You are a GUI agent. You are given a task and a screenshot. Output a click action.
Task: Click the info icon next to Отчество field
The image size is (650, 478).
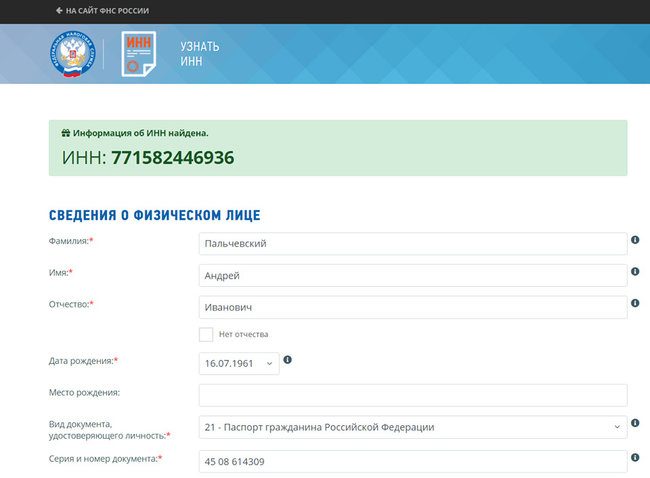point(635,303)
